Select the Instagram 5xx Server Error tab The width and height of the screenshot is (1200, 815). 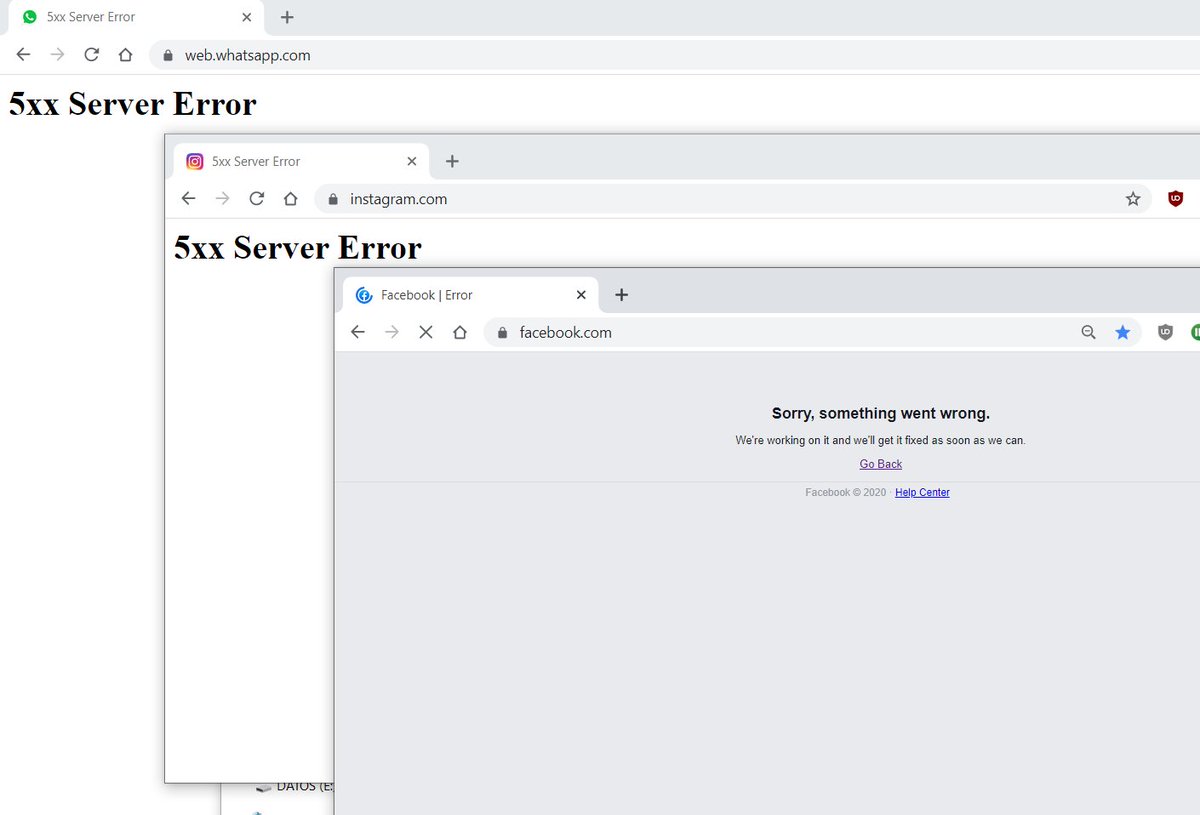pyautogui.click(x=301, y=161)
